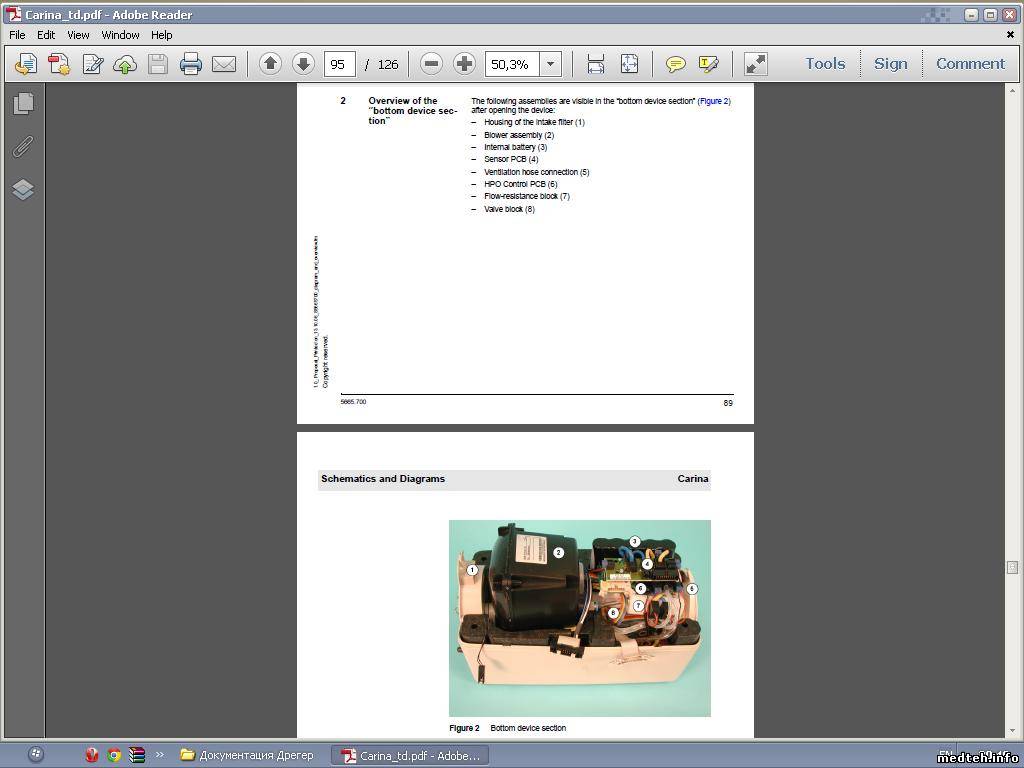Viewport: 1024px width, 768px height.
Task: Open the Sign pane
Action: pos(890,63)
